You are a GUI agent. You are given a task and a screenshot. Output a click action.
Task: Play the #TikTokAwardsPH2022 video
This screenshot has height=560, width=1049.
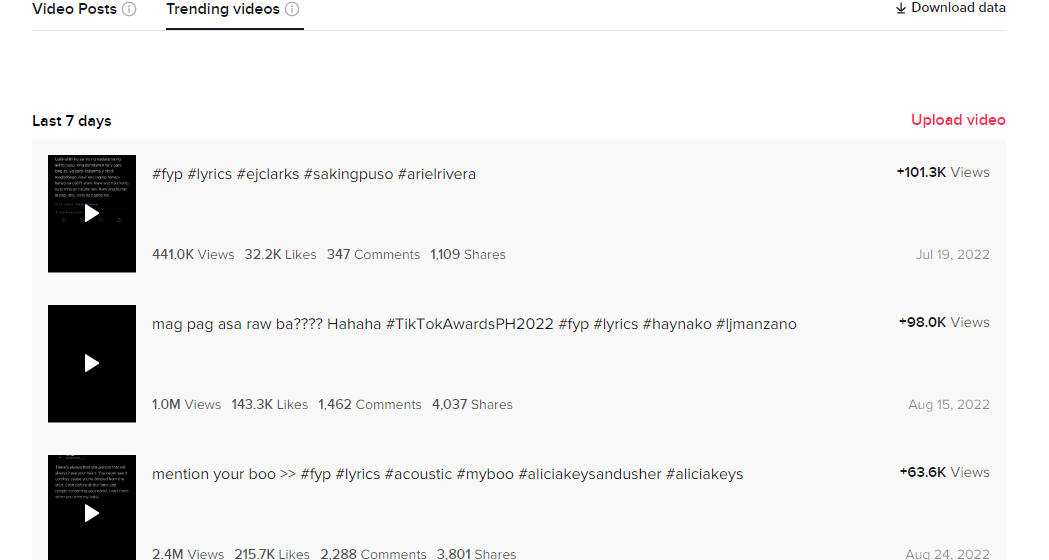point(92,363)
